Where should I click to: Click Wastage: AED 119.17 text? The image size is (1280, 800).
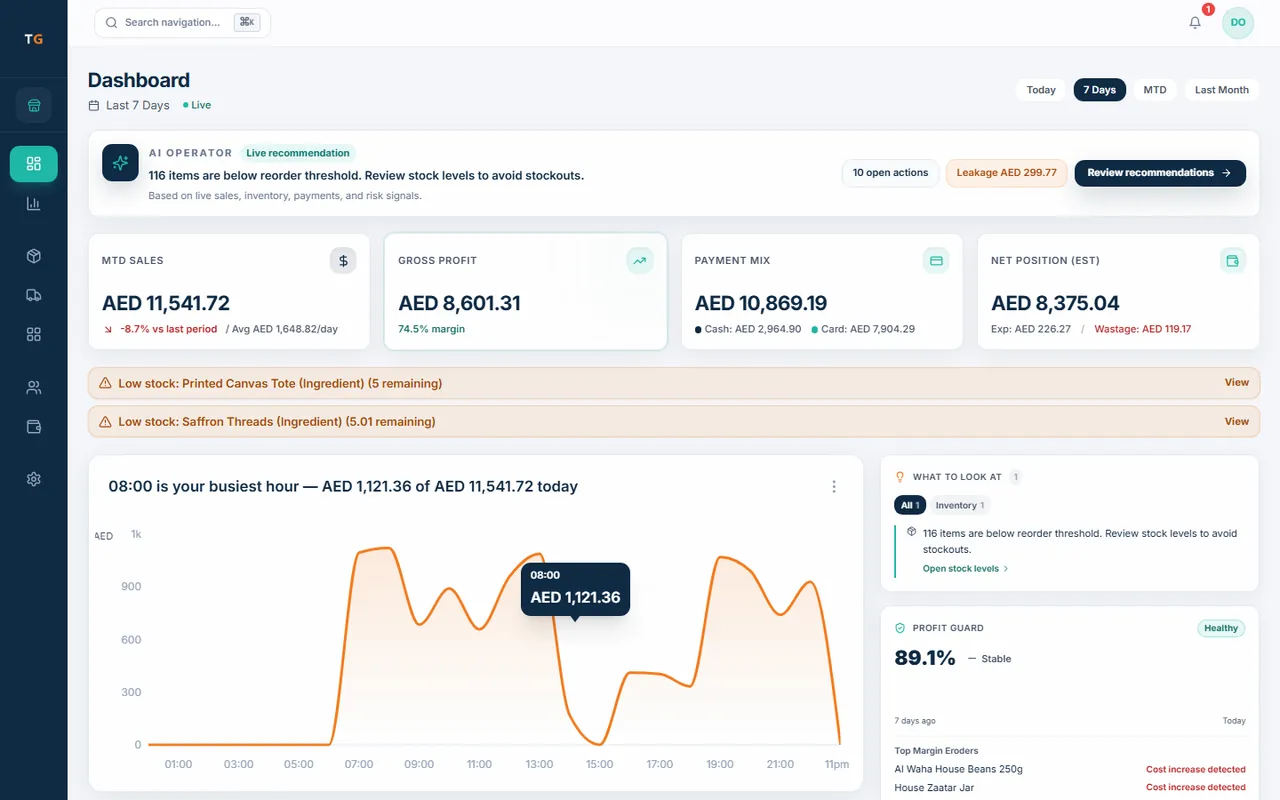pyautogui.click(x=1143, y=329)
